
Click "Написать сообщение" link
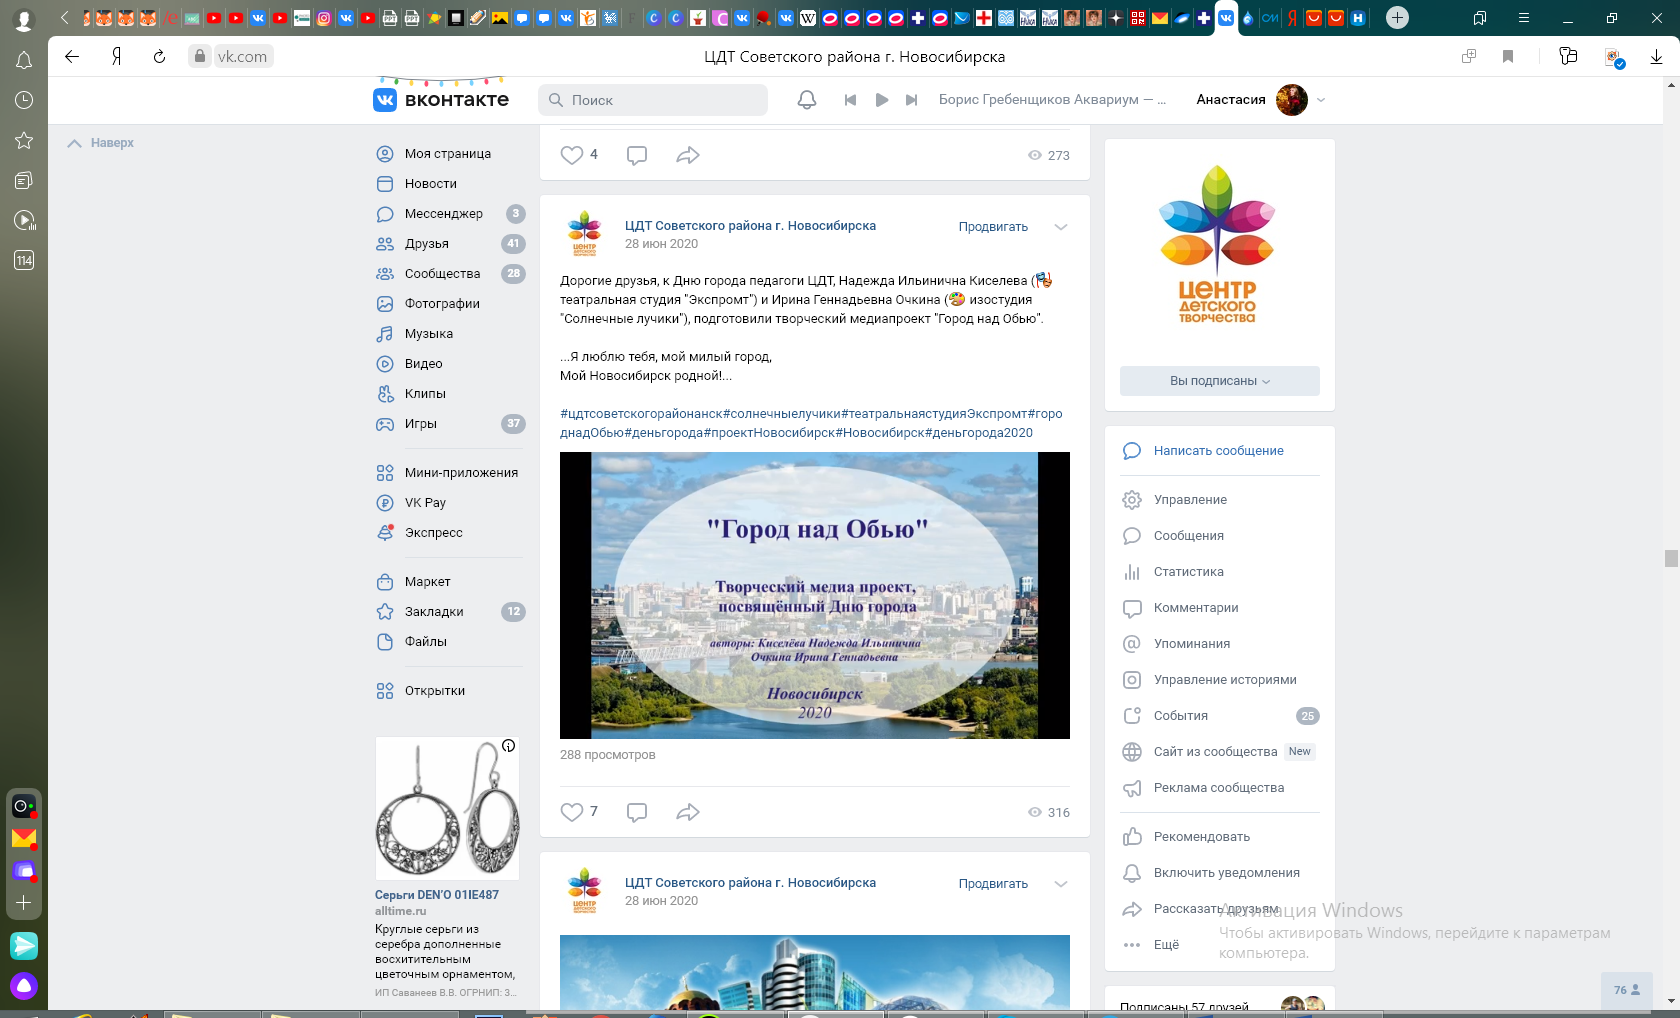[x=1218, y=451]
